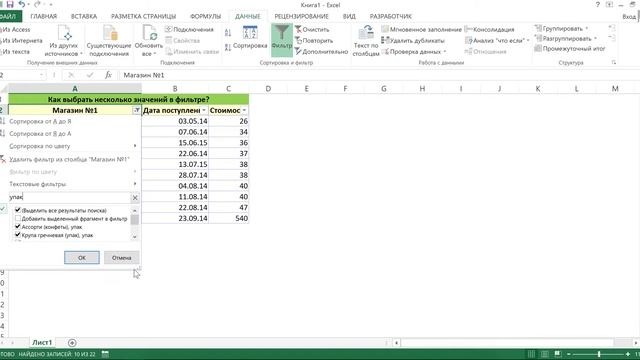The height and width of the screenshot is (360, 640).
Task: Click insert function fx button
Action: pyautogui.click(x=108, y=75)
